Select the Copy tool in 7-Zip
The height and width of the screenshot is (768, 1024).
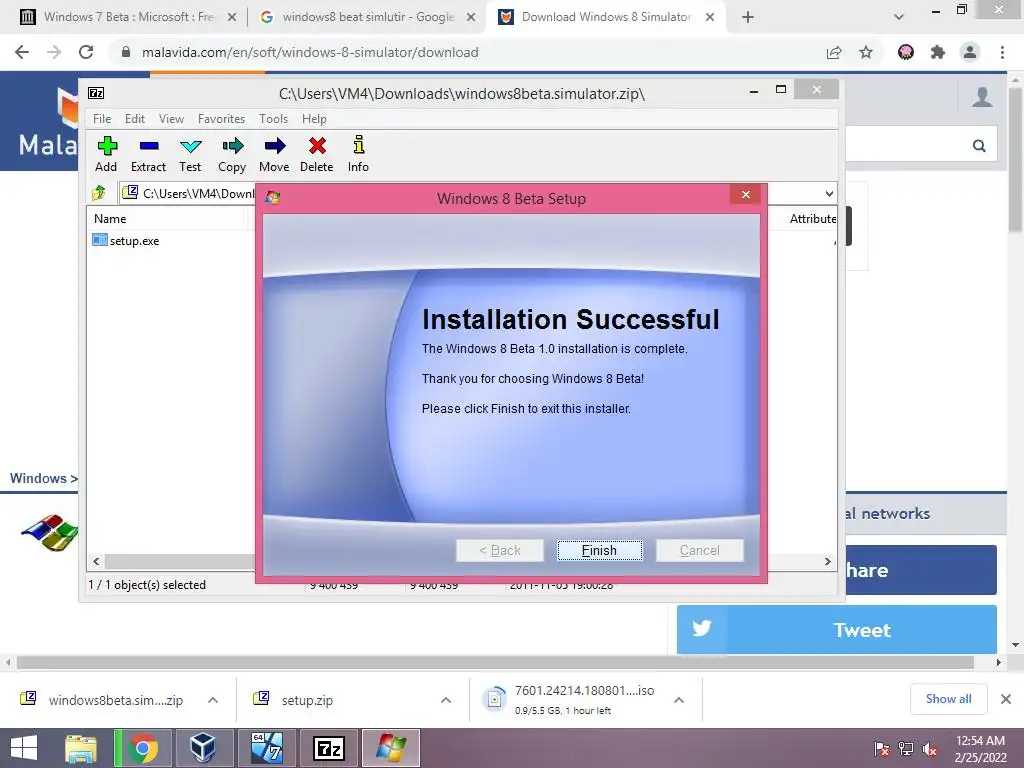coord(232,154)
